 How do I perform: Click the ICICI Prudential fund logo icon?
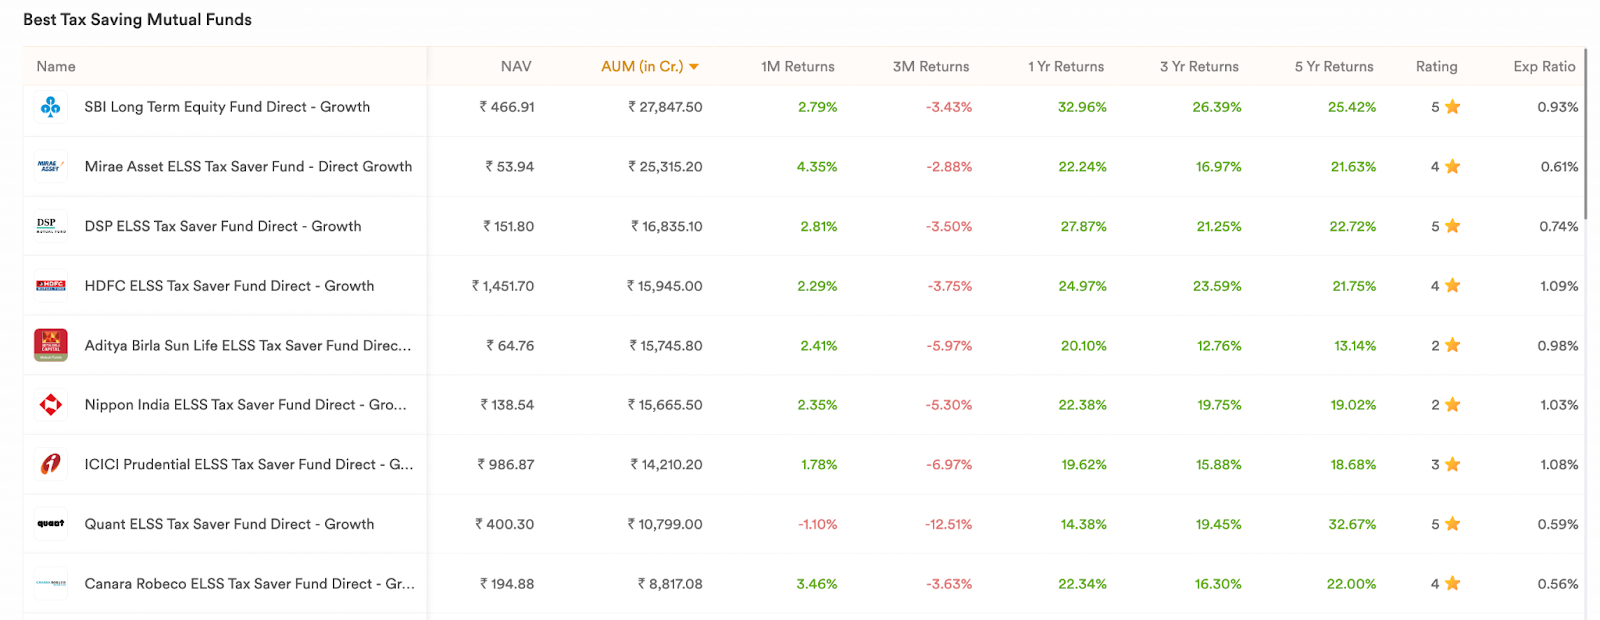pyautogui.click(x=51, y=464)
